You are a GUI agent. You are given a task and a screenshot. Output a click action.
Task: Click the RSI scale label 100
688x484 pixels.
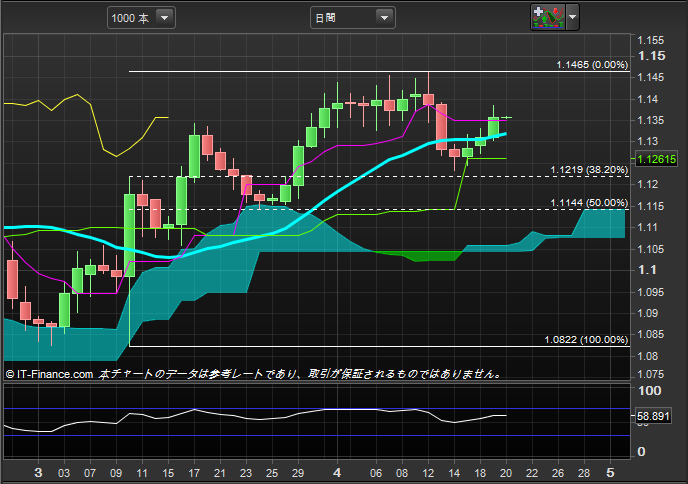coord(650,391)
